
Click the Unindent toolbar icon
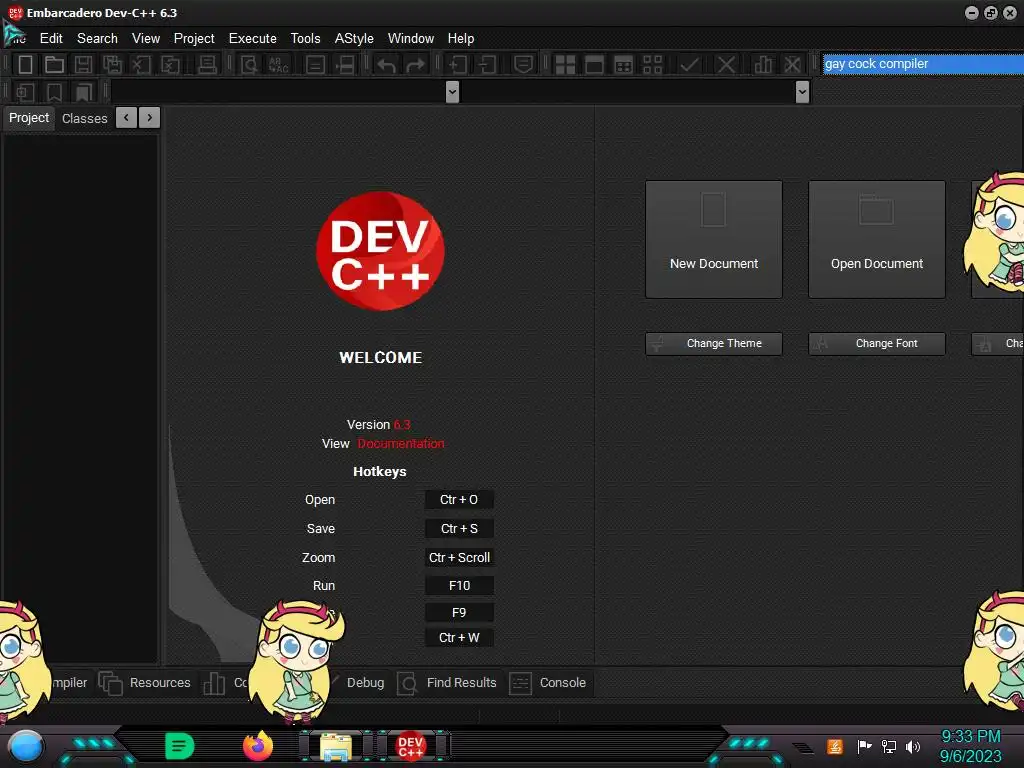[x=487, y=65]
